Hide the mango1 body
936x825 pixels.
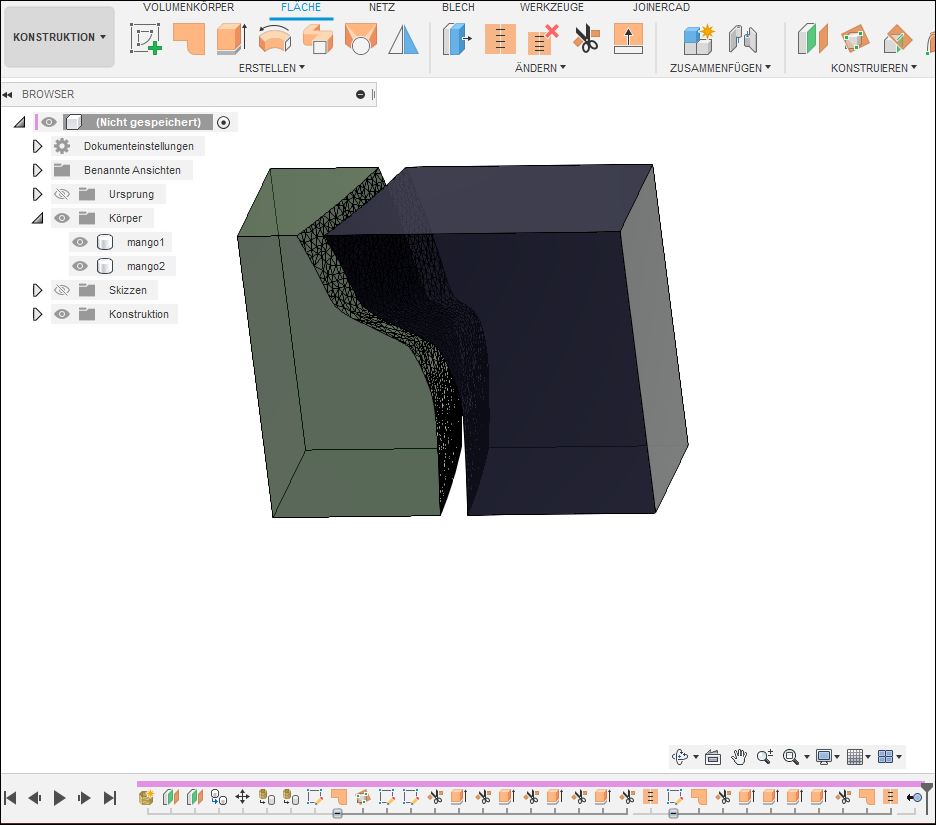[x=80, y=242]
